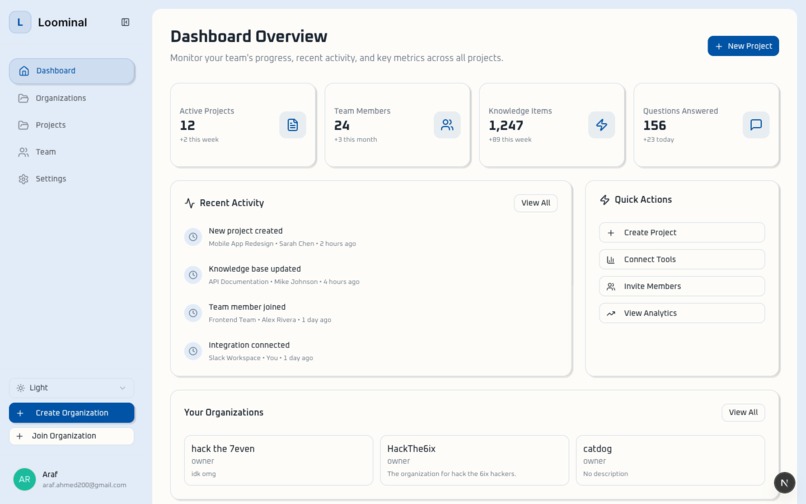Open the hack the 7even organization card
This screenshot has width=806, height=504.
click(279, 460)
